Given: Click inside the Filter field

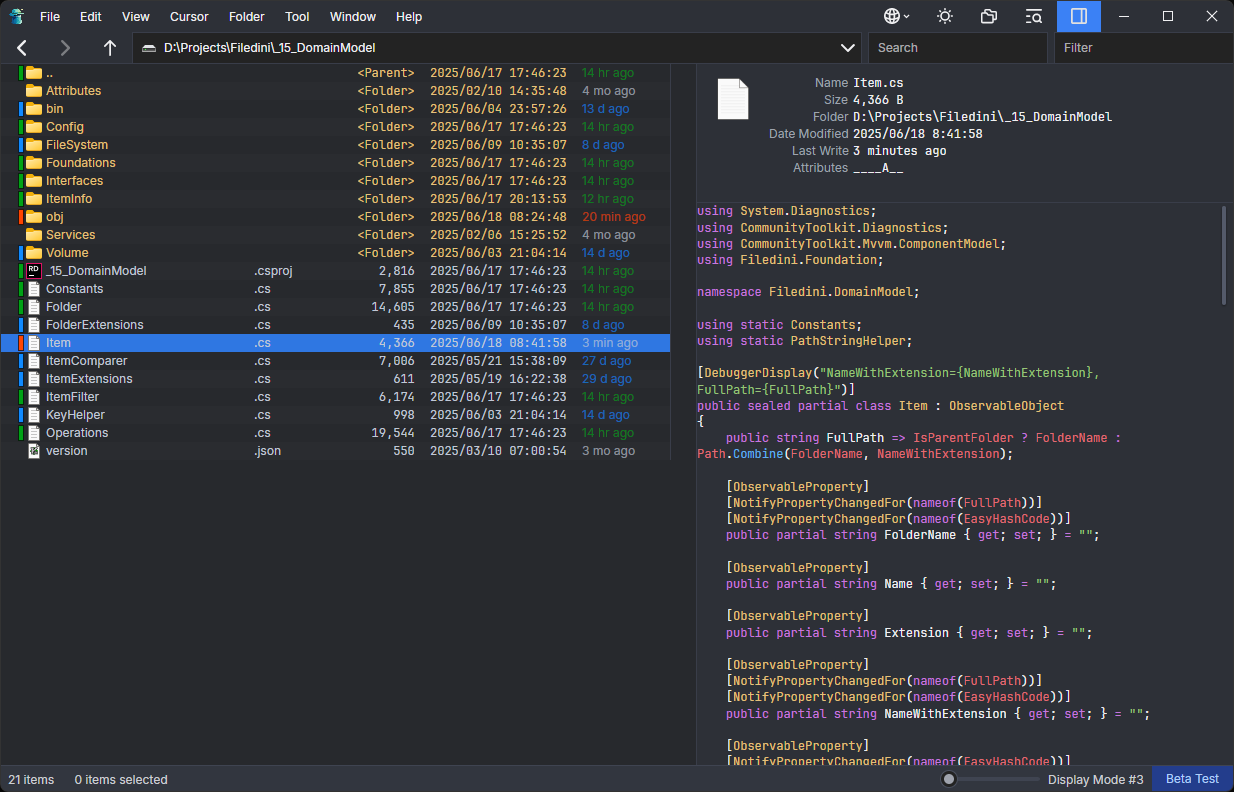Looking at the screenshot, I should tap(1142, 48).
